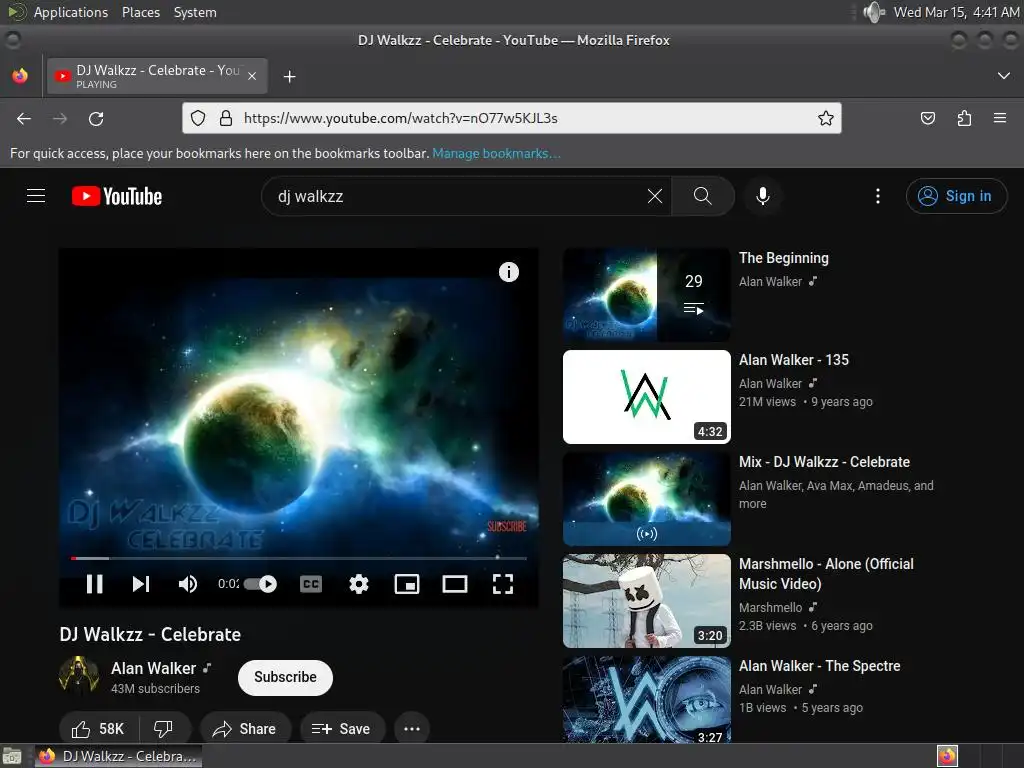Switch to theater mode icon
The height and width of the screenshot is (768, 1024).
455,584
